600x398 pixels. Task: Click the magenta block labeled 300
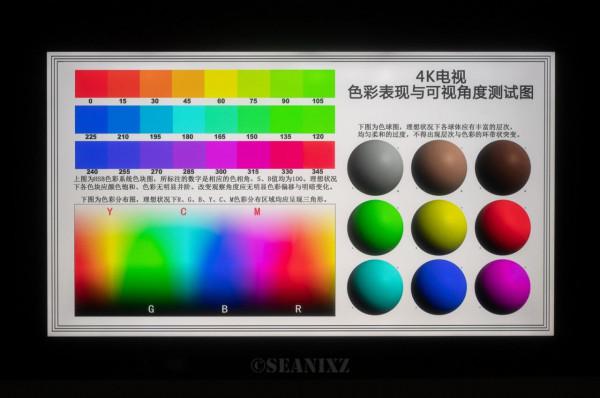221,155
